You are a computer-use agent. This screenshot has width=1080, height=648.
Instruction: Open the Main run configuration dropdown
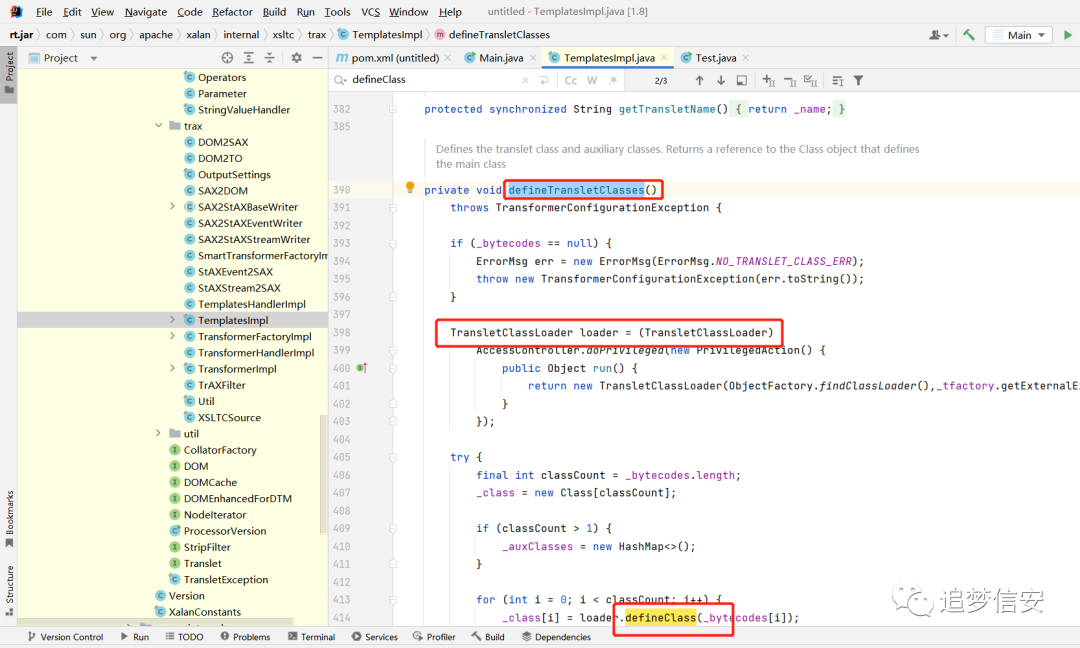pos(1019,35)
